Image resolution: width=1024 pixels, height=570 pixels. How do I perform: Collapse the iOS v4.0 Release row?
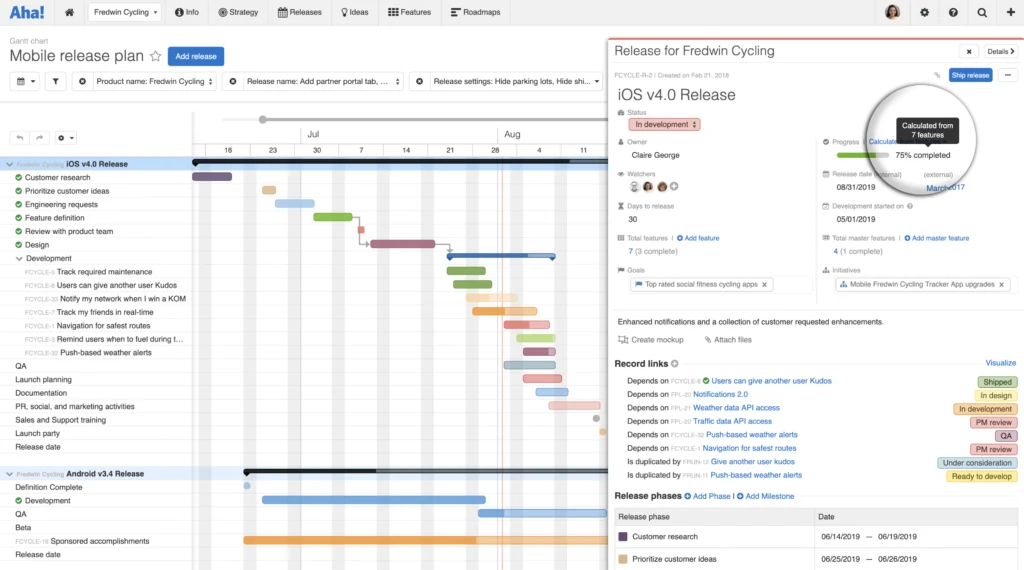[x=9, y=165]
